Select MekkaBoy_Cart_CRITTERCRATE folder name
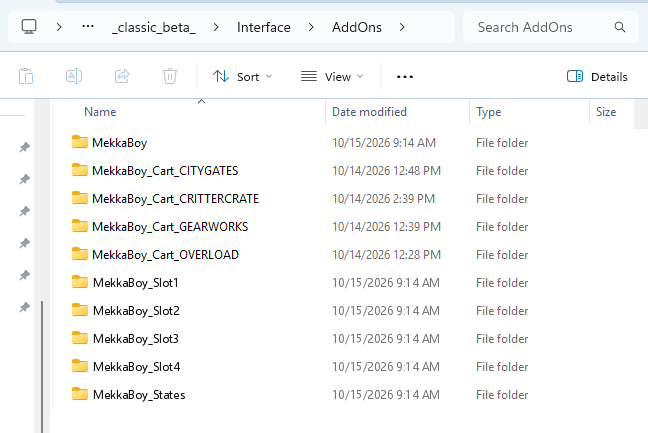 [175, 199]
